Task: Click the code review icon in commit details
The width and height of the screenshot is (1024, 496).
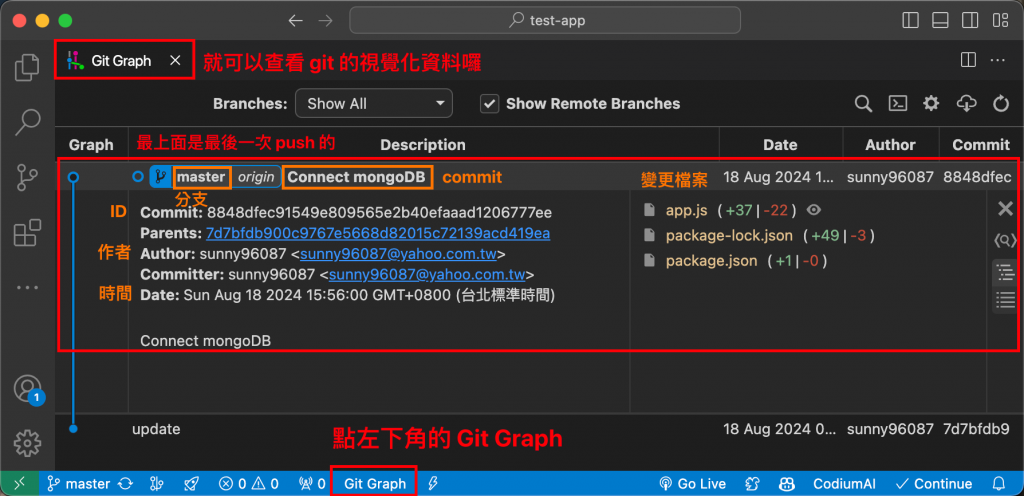Action: coord(1006,241)
